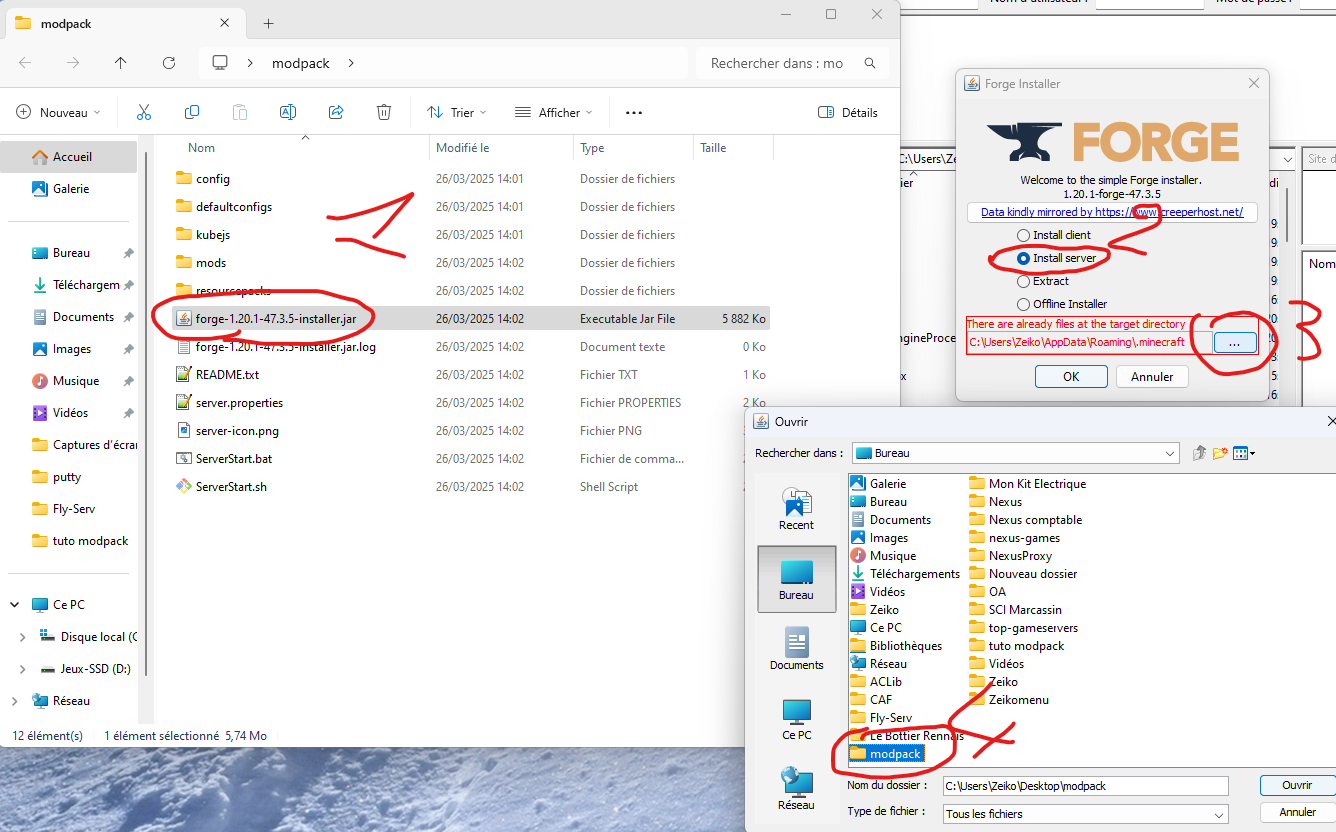Expand the Jeux-SSD (D:) tree node
The width and height of the screenshot is (1336, 832).
point(23,669)
